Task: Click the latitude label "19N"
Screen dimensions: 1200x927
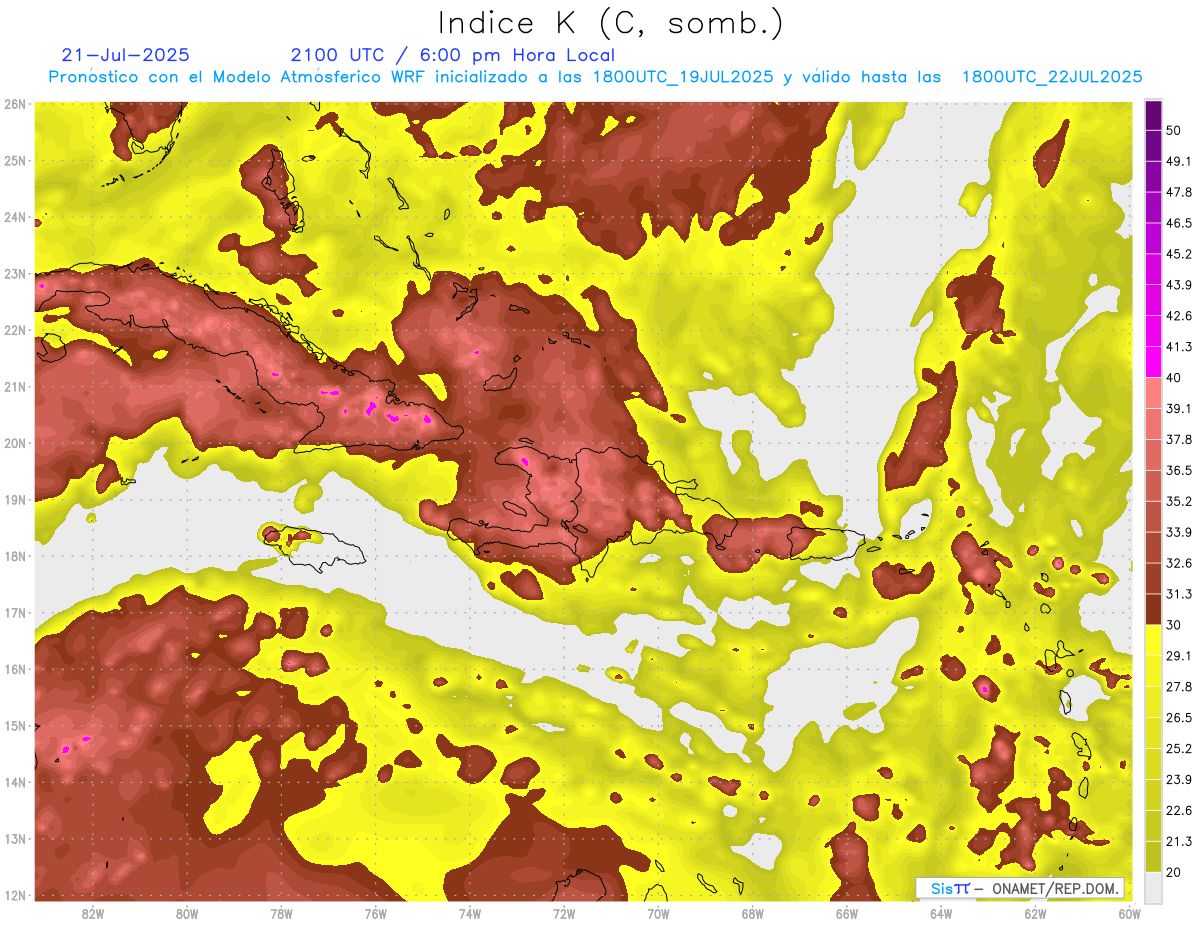Action: pos(14,500)
